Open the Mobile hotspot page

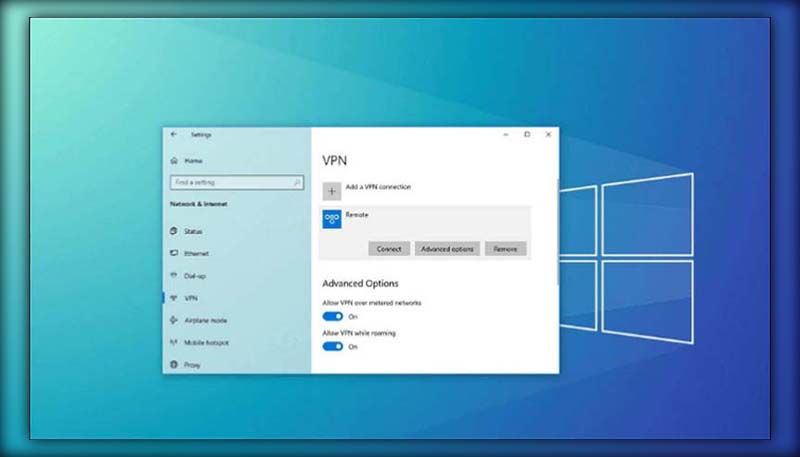[x=207, y=343]
